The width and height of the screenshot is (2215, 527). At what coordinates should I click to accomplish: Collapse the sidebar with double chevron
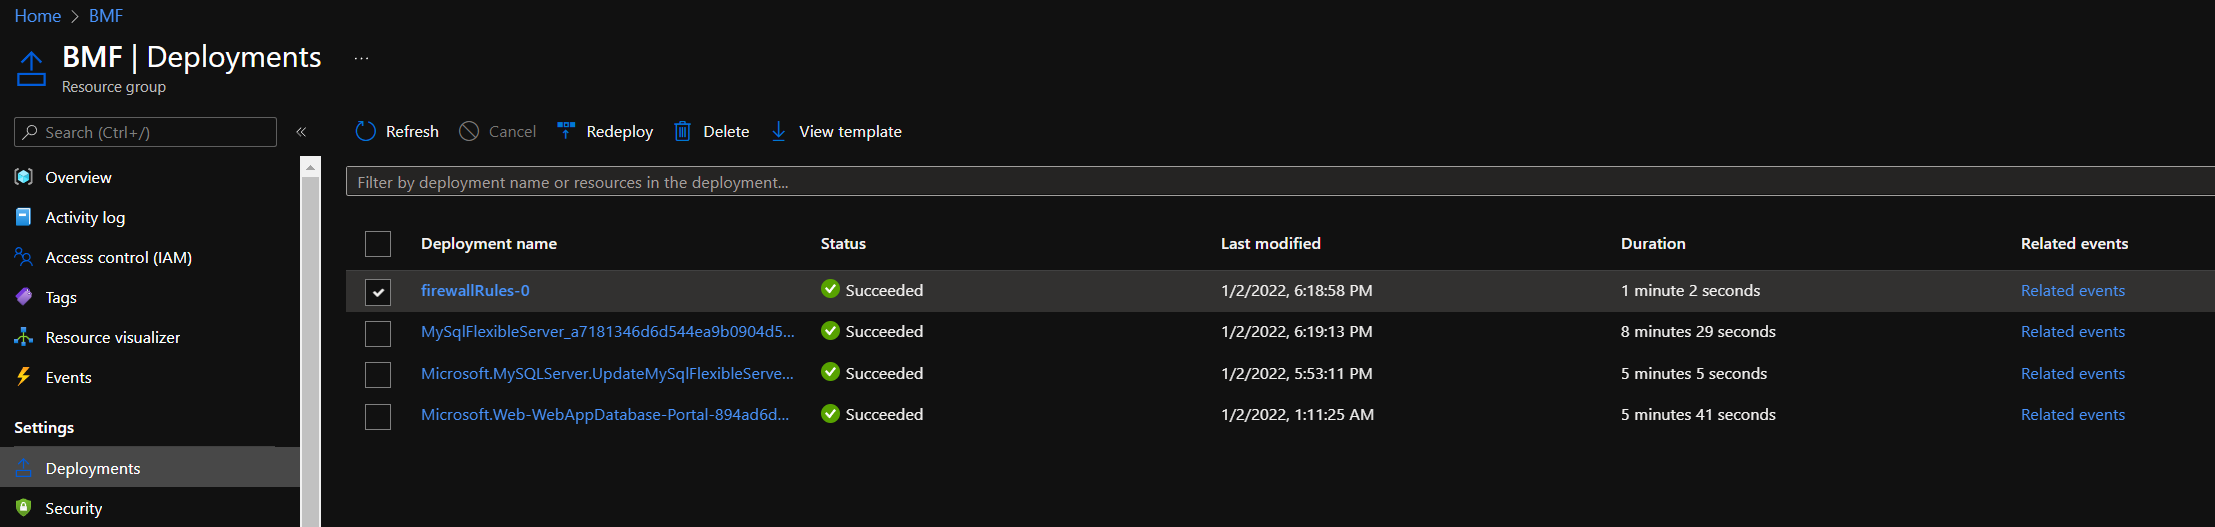pyautogui.click(x=301, y=132)
